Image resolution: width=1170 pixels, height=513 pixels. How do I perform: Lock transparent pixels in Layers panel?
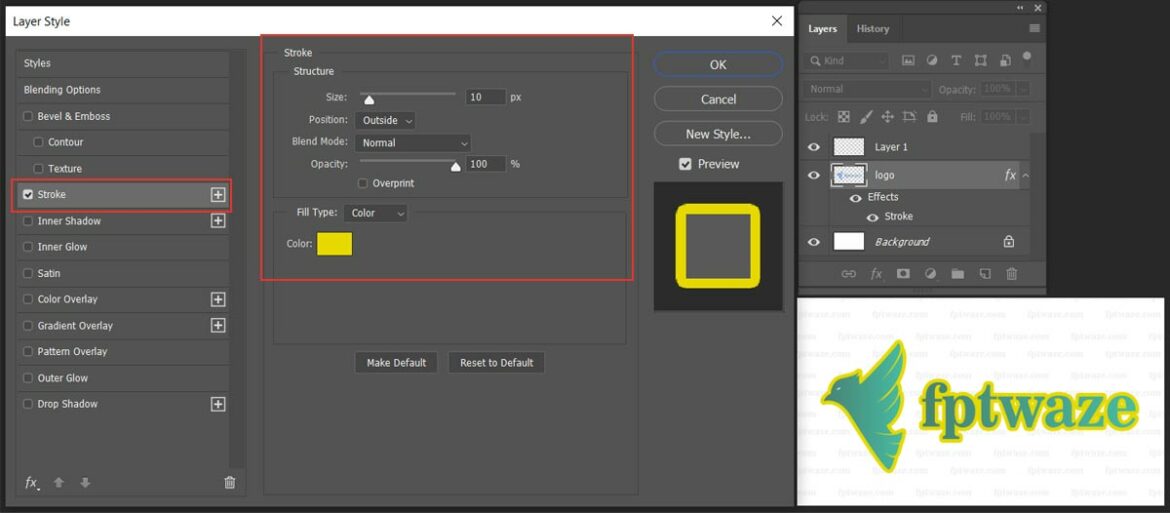pyautogui.click(x=843, y=117)
